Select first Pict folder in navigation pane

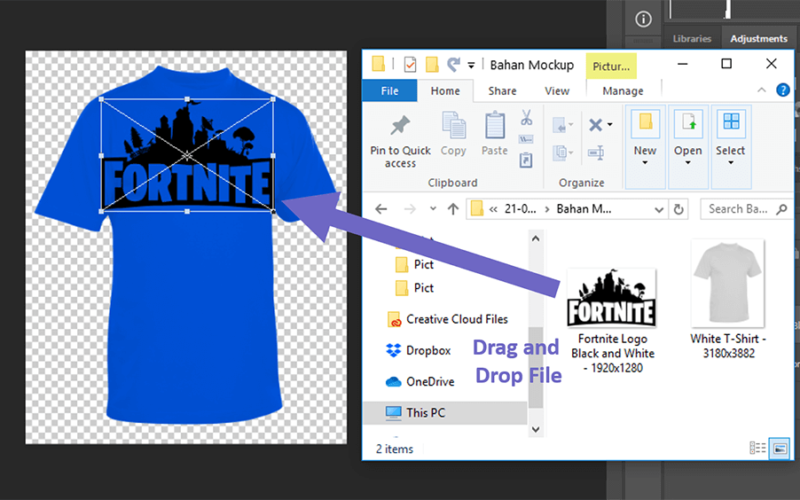414,264
